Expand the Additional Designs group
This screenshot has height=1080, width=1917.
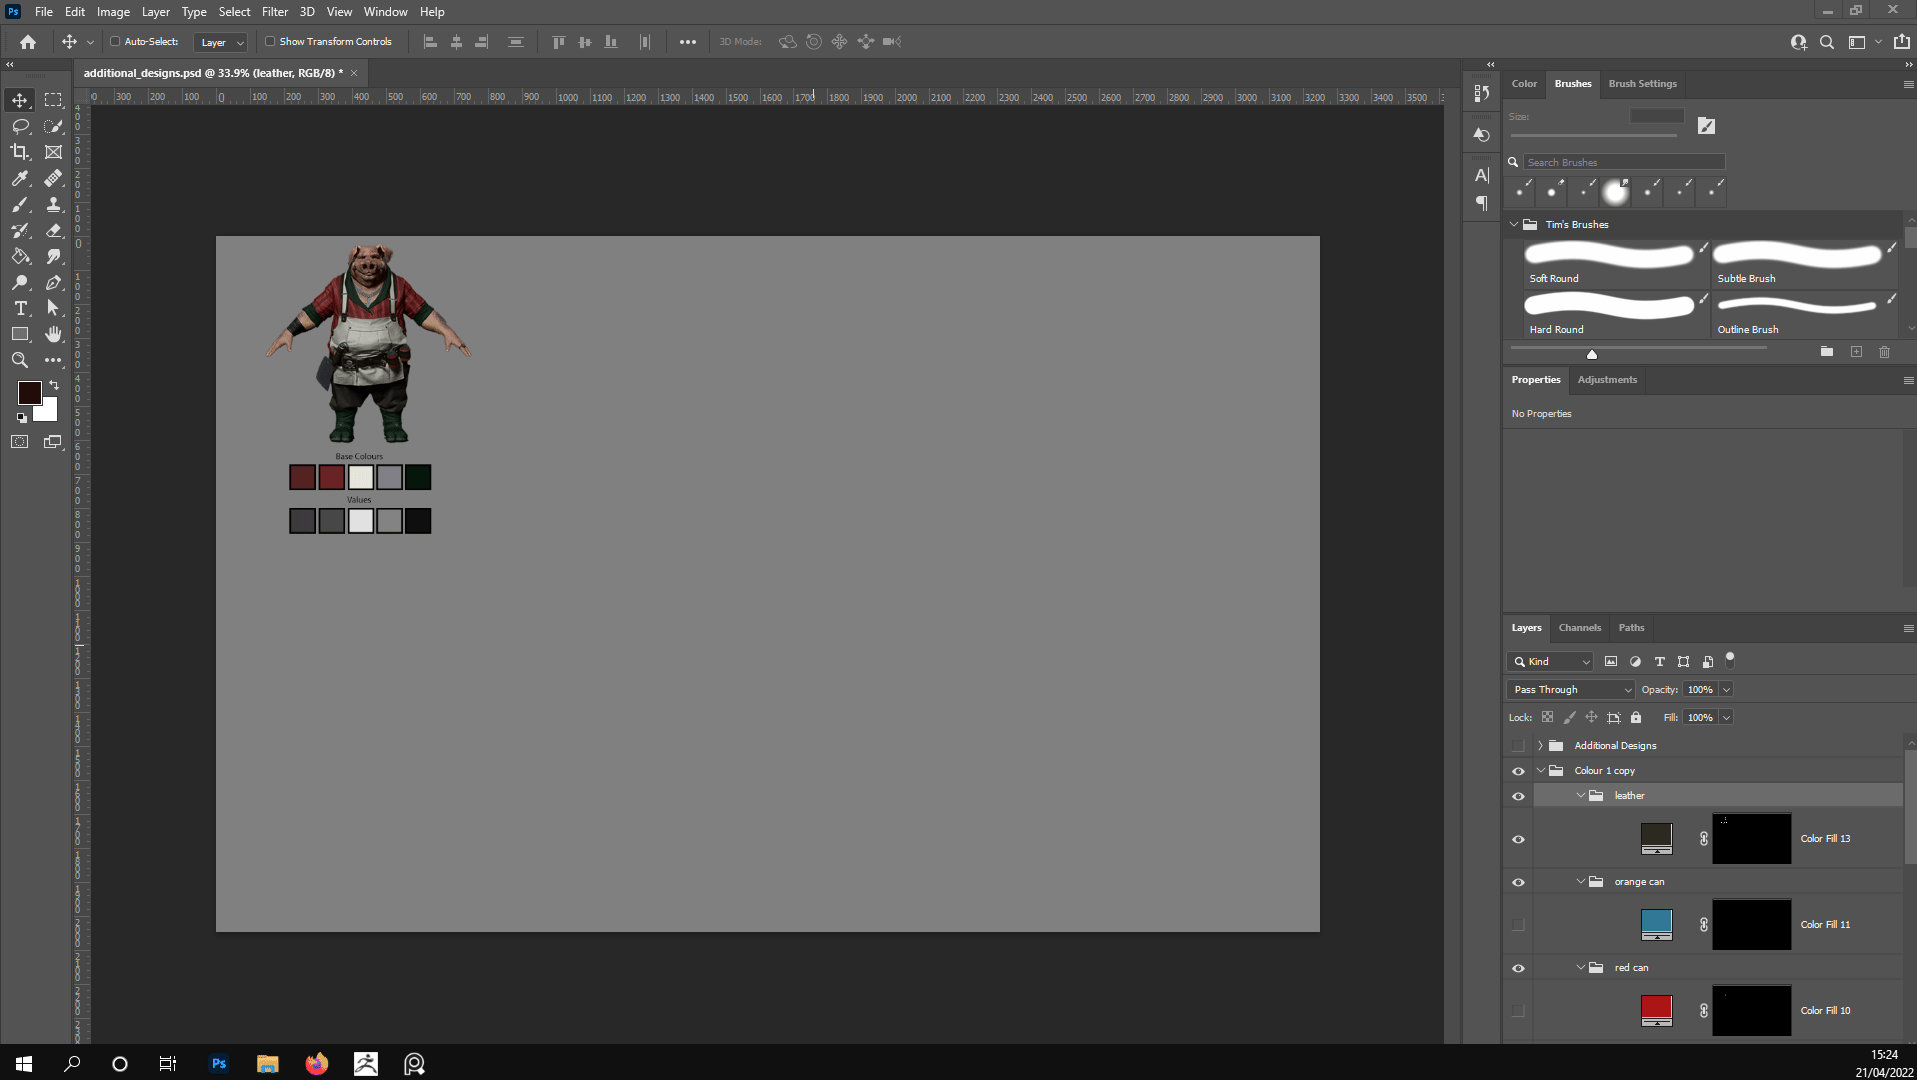tap(1540, 746)
